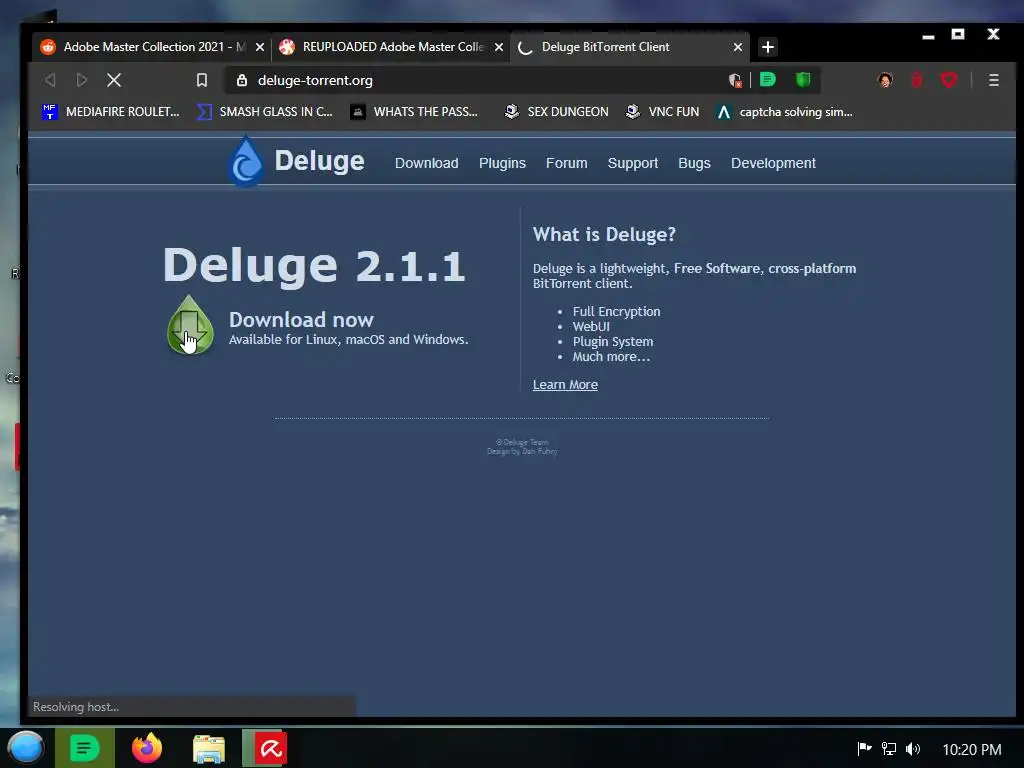Click the red heart shield extension icon
Screen dimensions: 1024x768
point(949,80)
